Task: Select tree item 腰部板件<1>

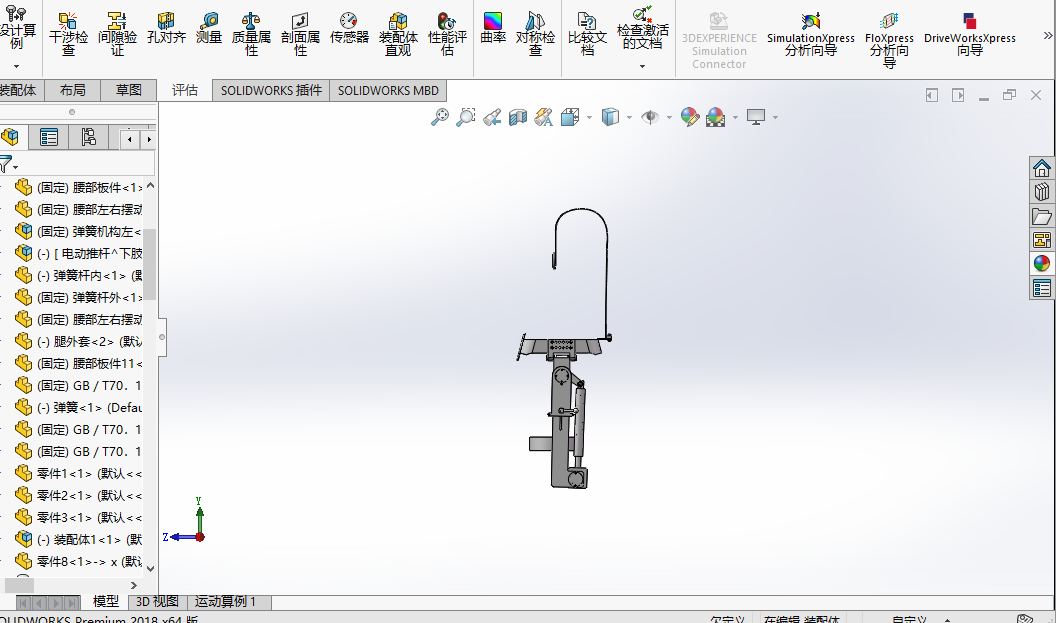Action: tap(79, 187)
